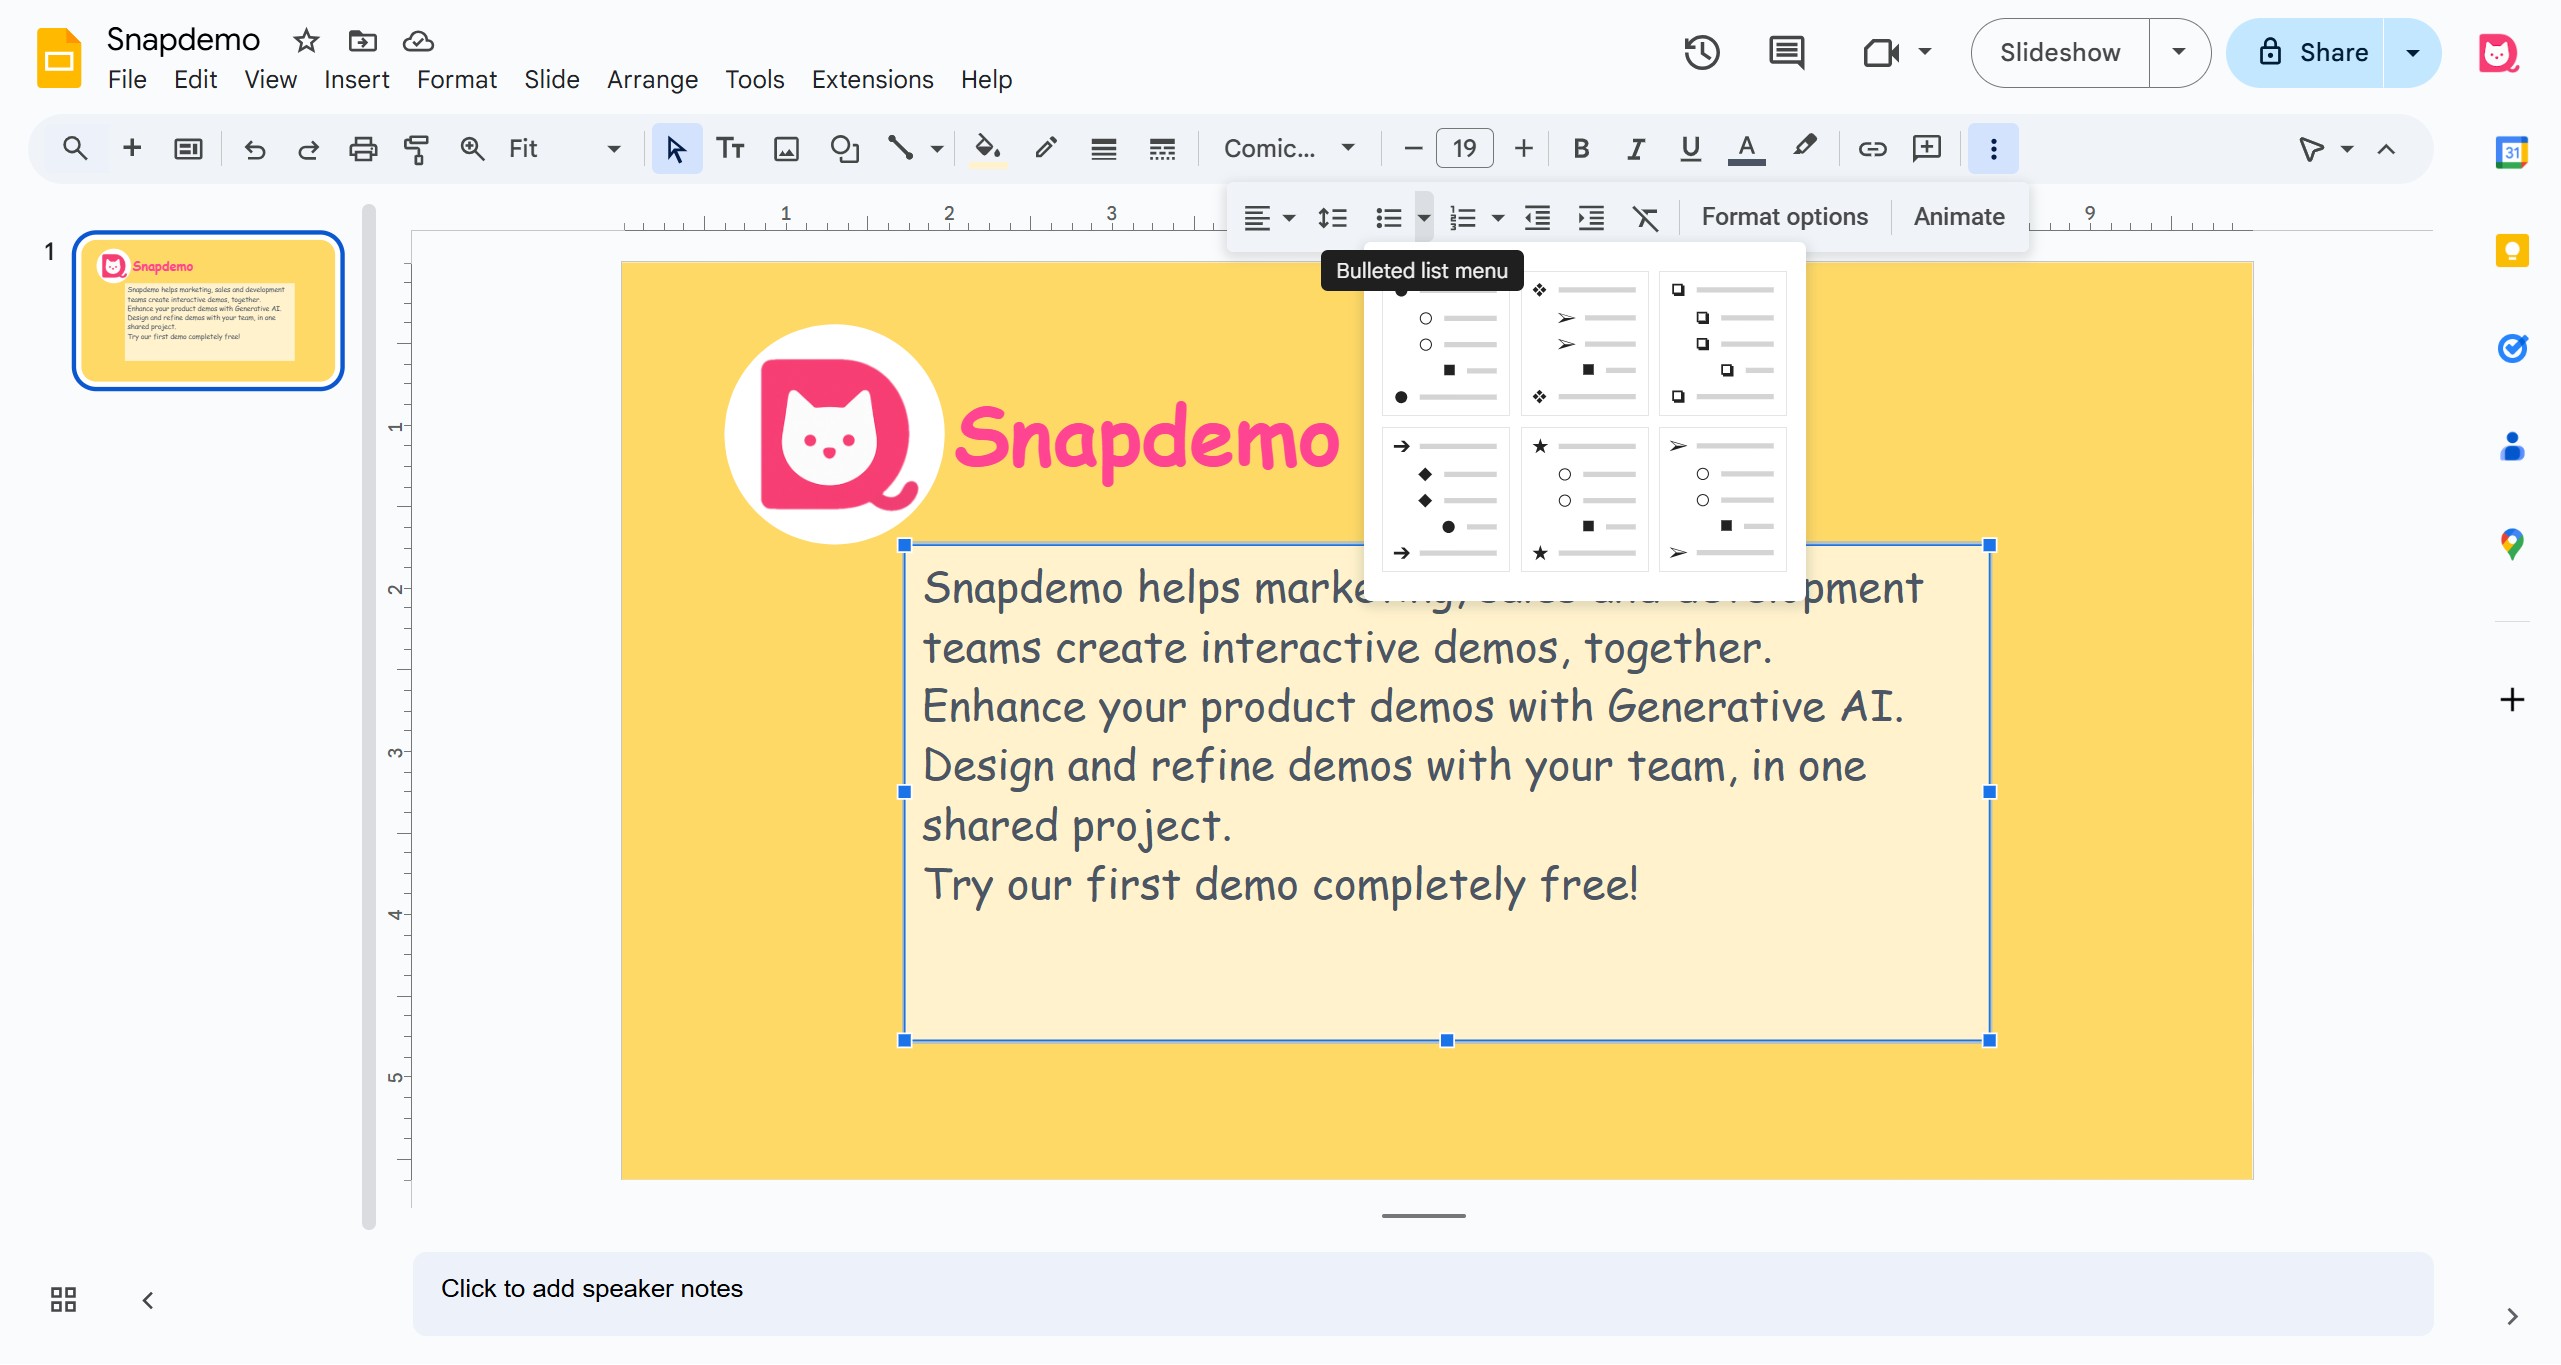
Task: Open the Search menus magnifier icon
Action: coord(75,149)
